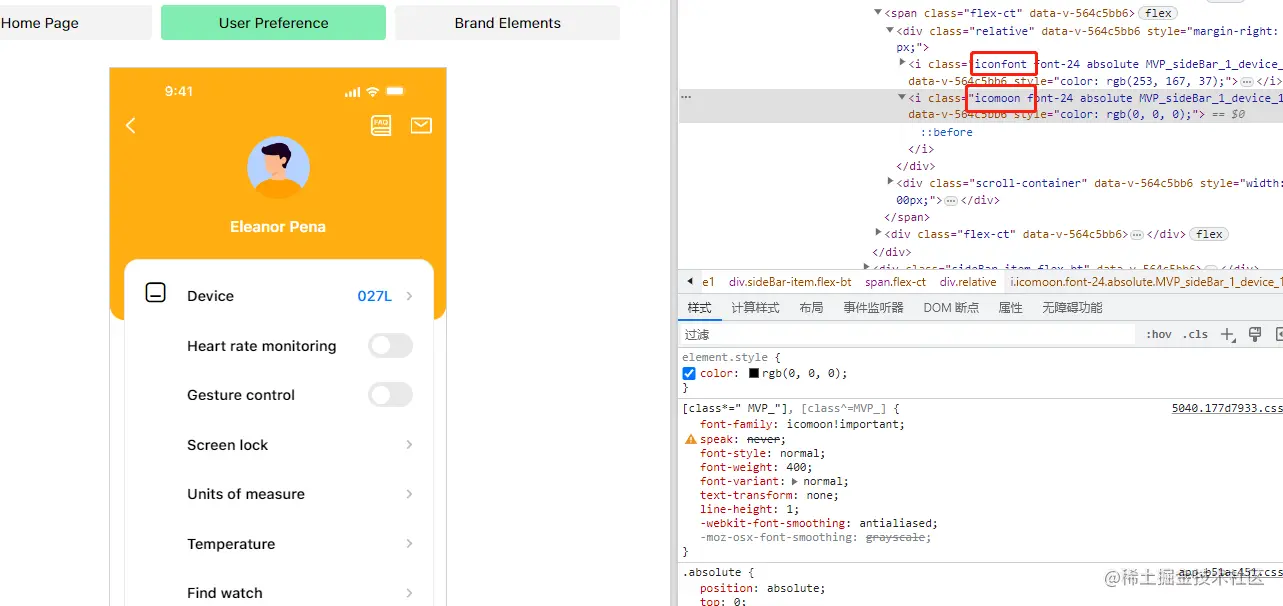
Task: Open Find watch chevron
Action: [x=409, y=593]
